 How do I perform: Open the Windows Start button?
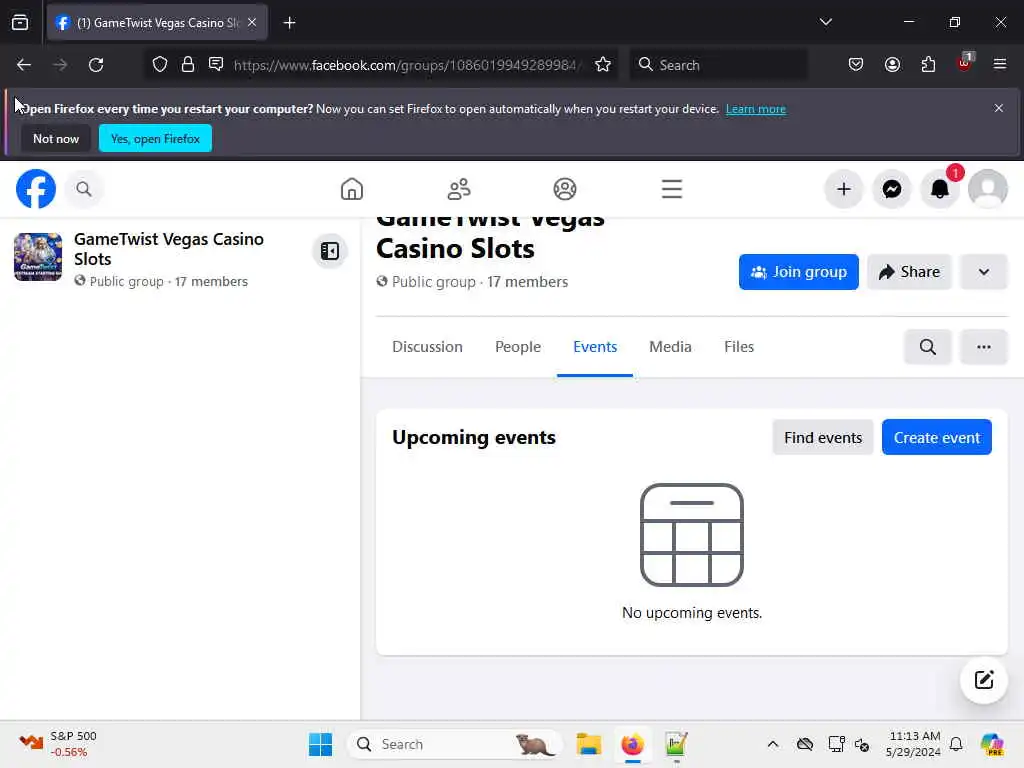pyautogui.click(x=320, y=744)
